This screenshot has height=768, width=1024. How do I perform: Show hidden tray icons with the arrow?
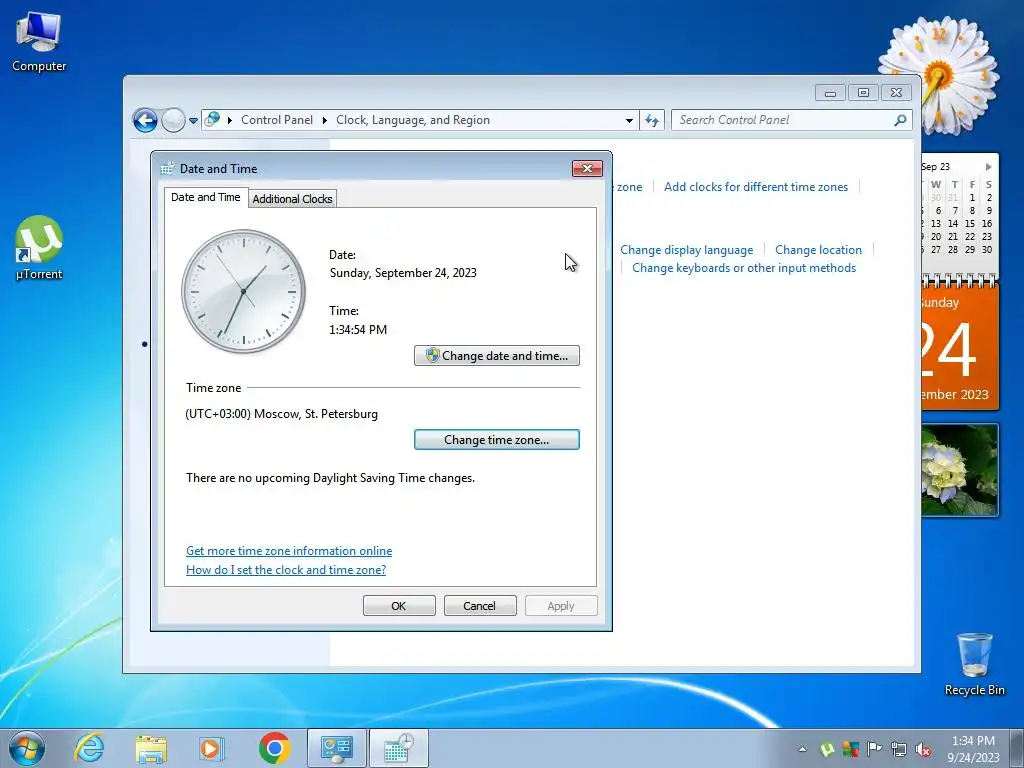tap(803, 749)
